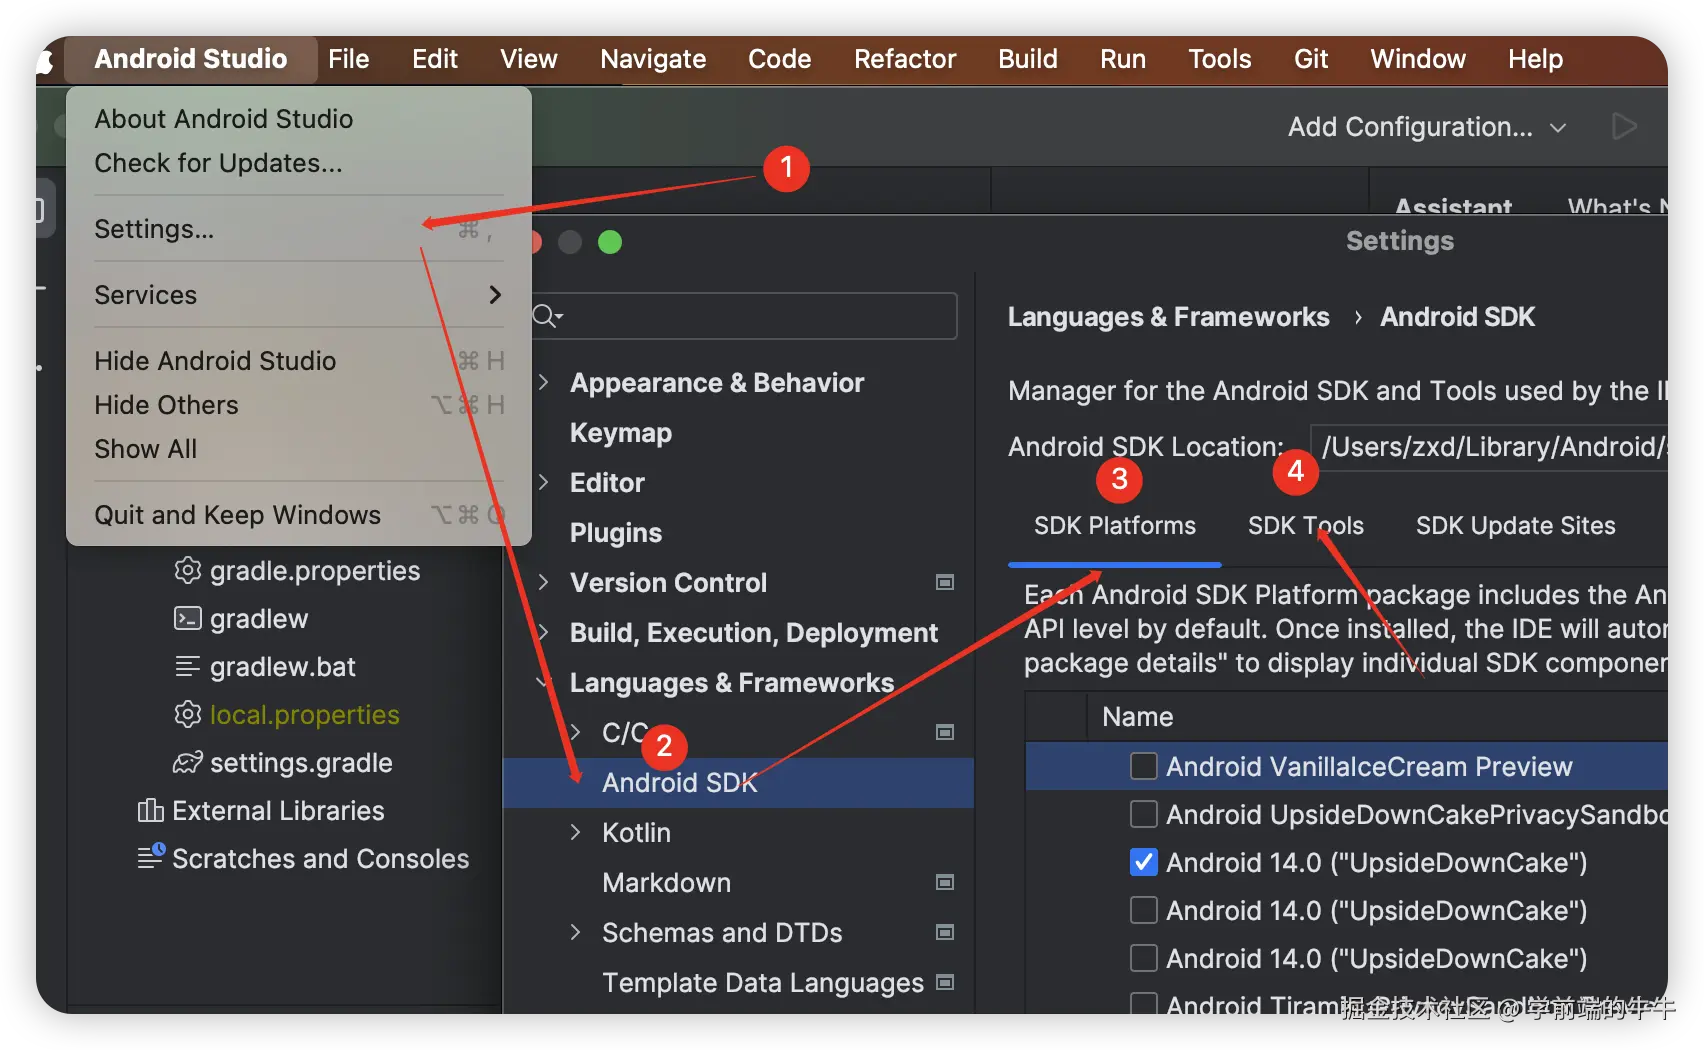Click the terminal icon beside gradlew
The width and height of the screenshot is (1704, 1050).
(187, 618)
